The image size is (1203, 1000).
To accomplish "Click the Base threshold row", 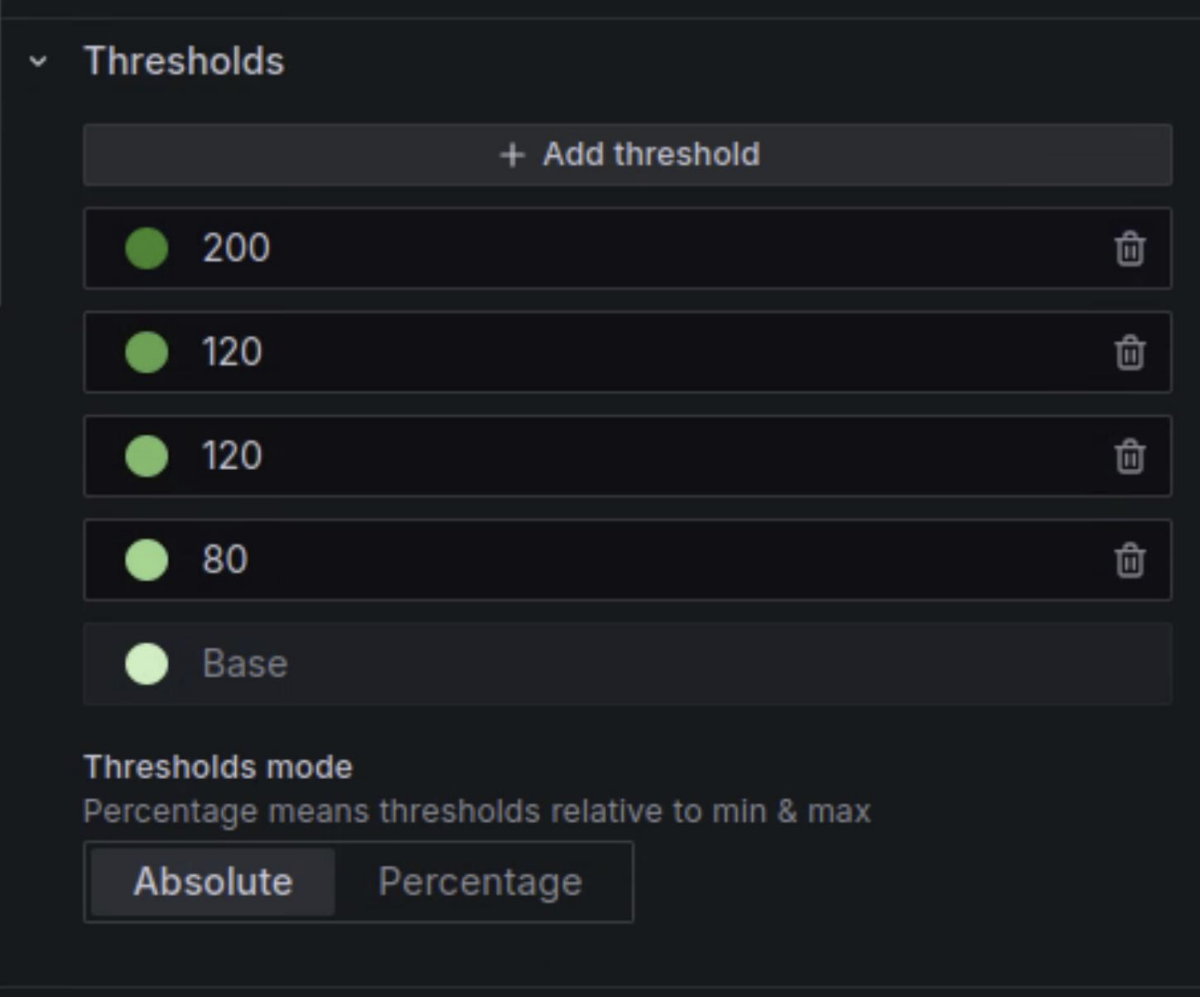I will click(x=628, y=664).
